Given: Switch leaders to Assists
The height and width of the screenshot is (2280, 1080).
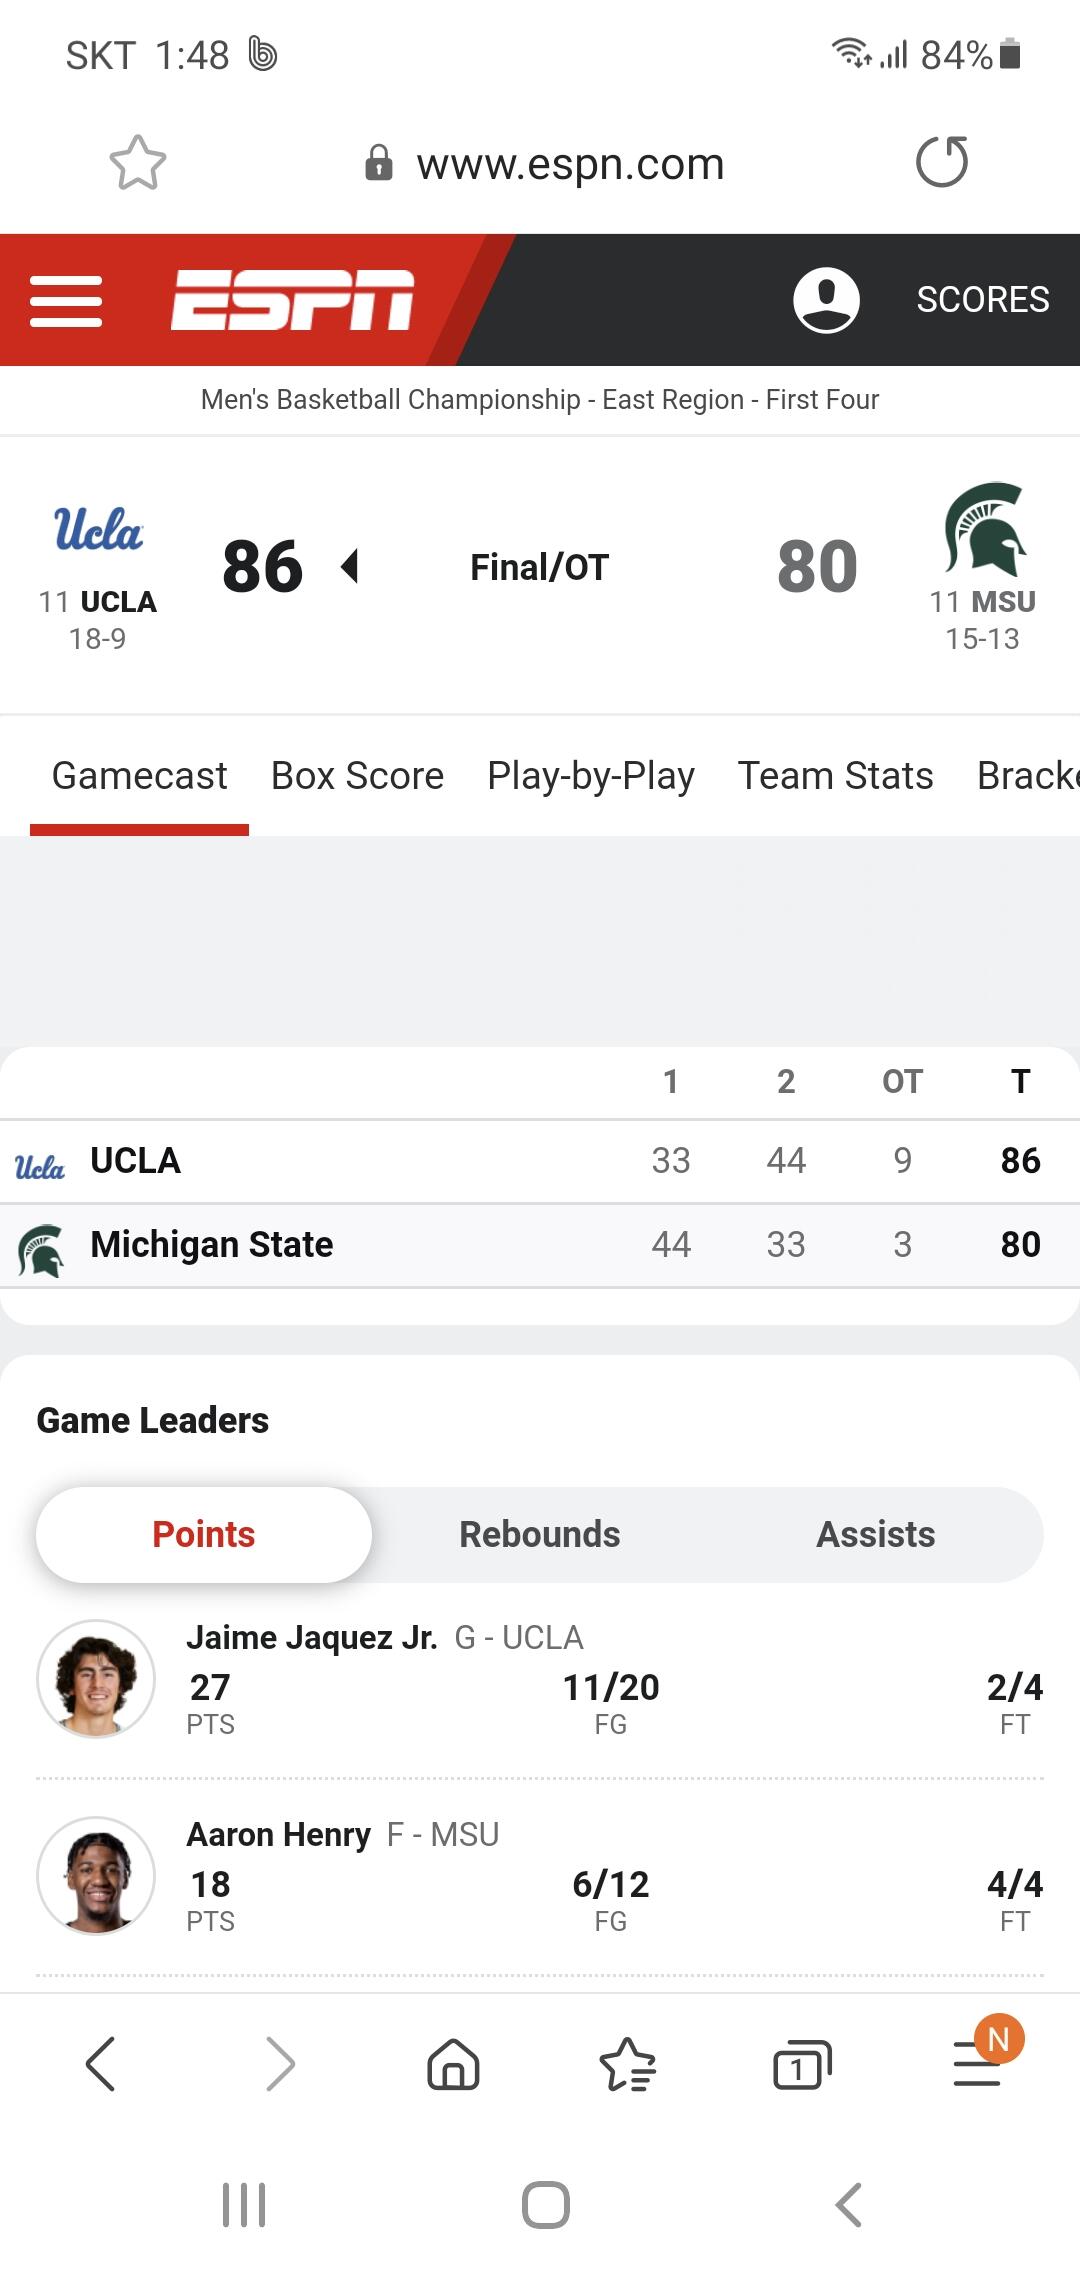Looking at the screenshot, I should (x=876, y=1534).
